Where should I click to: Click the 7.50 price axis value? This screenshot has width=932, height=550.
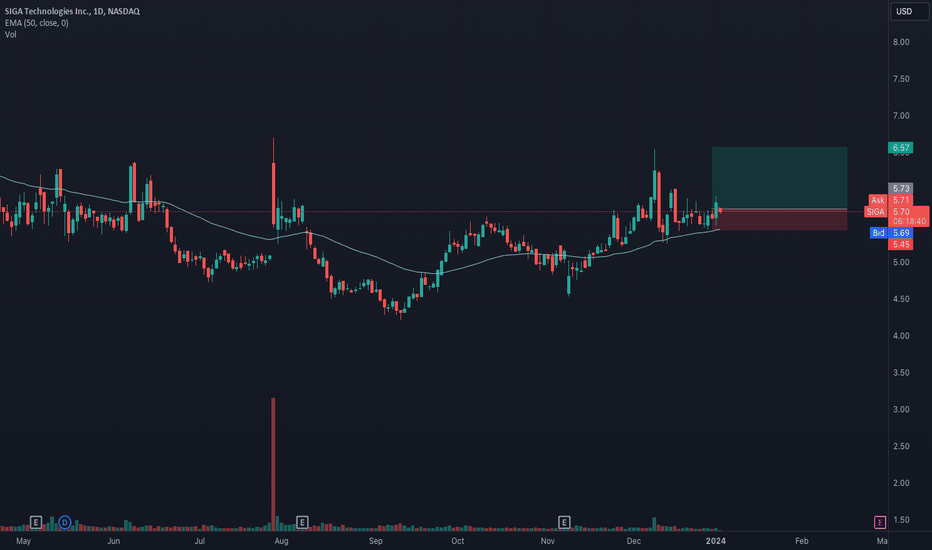click(x=901, y=79)
